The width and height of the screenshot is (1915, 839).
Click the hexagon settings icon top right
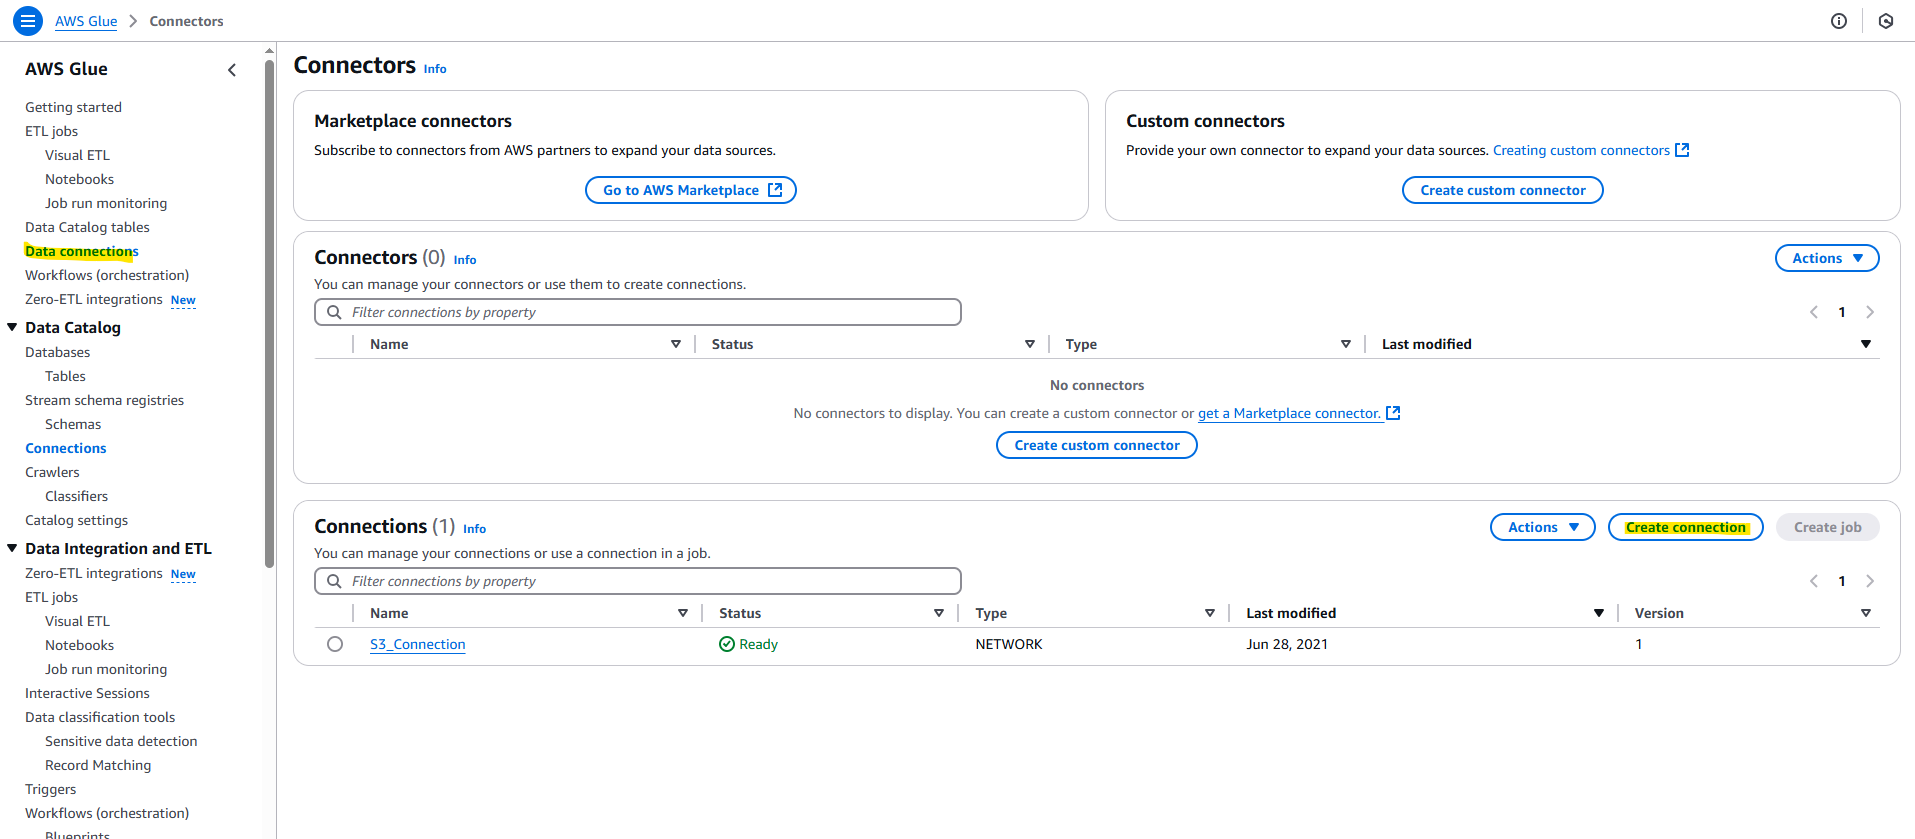click(x=1885, y=21)
